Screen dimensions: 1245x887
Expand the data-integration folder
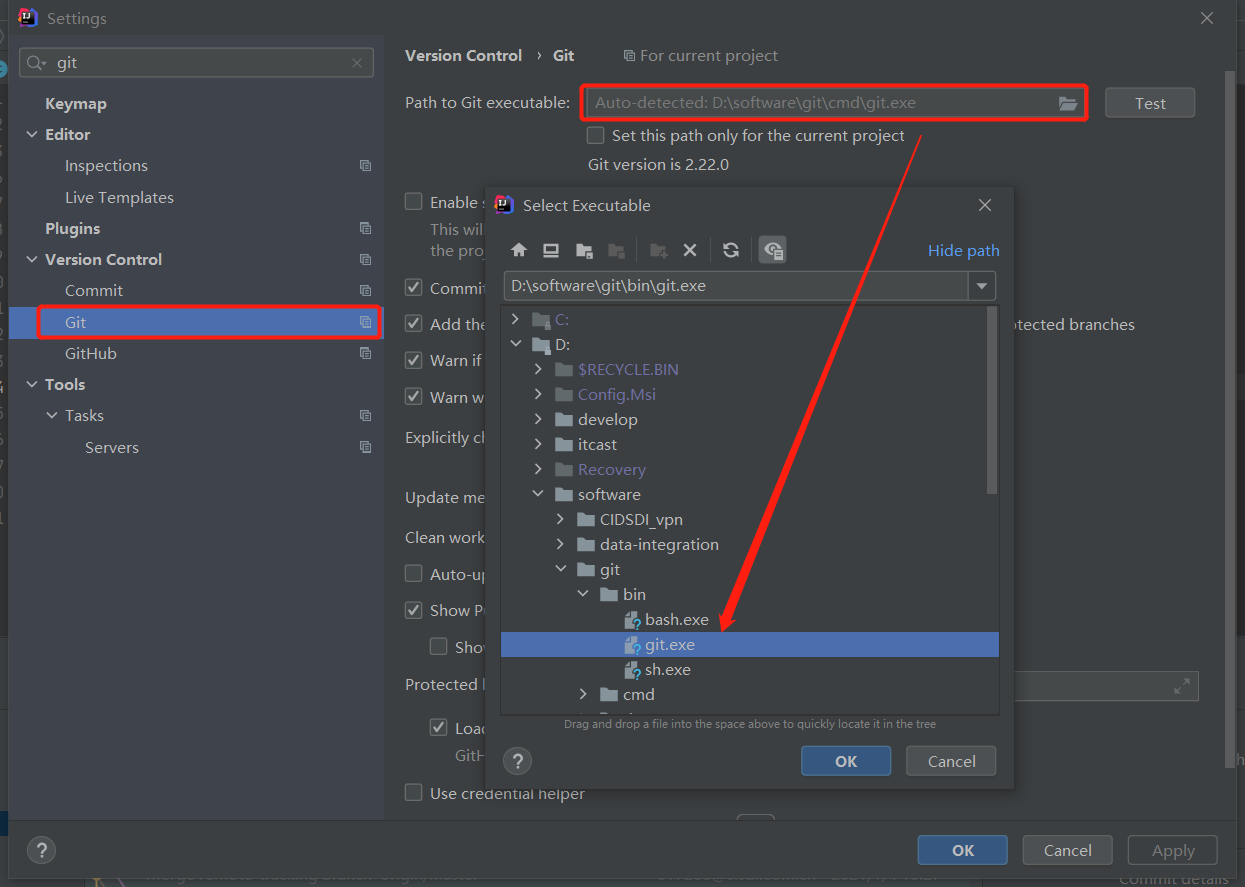[x=560, y=545]
